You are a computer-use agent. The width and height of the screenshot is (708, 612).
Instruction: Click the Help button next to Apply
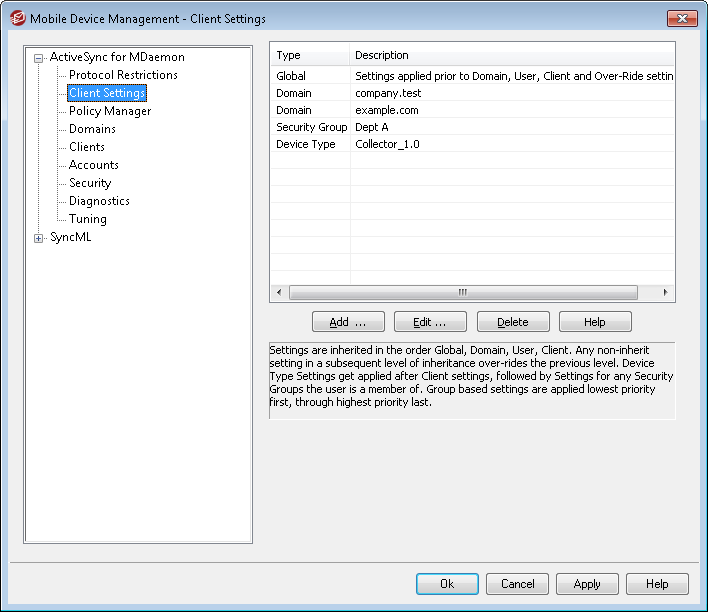[657, 584]
